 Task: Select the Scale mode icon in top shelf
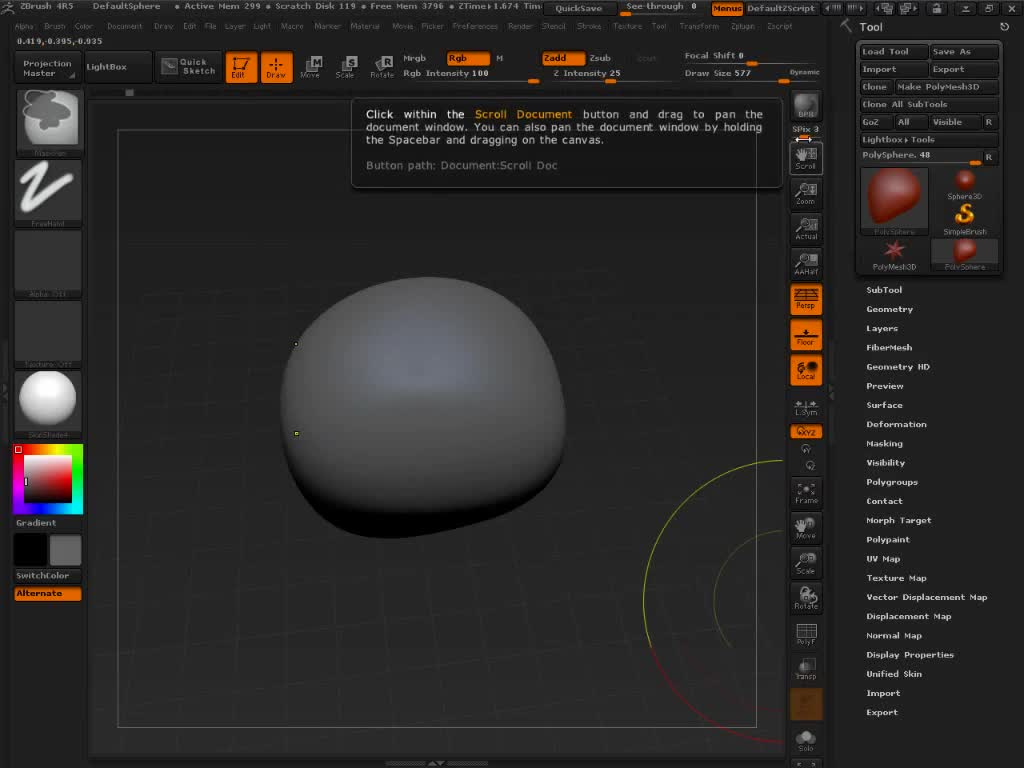pyautogui.click(x=345, y=67)
